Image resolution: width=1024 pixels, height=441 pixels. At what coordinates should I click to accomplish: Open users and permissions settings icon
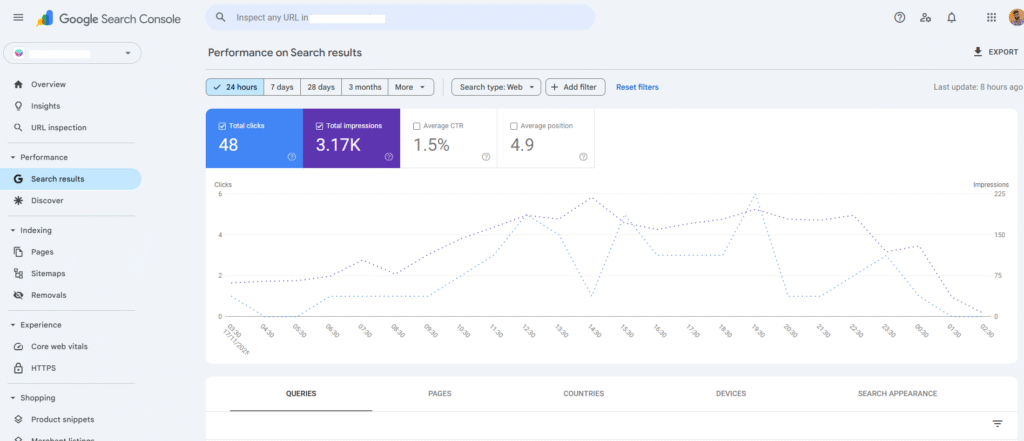925,18
